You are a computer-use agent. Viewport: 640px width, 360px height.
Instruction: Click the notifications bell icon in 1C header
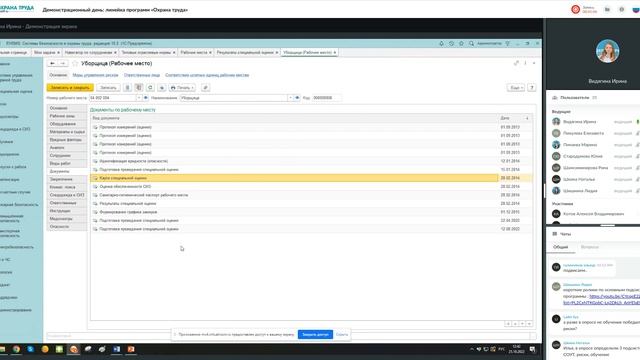click(441, 43)
